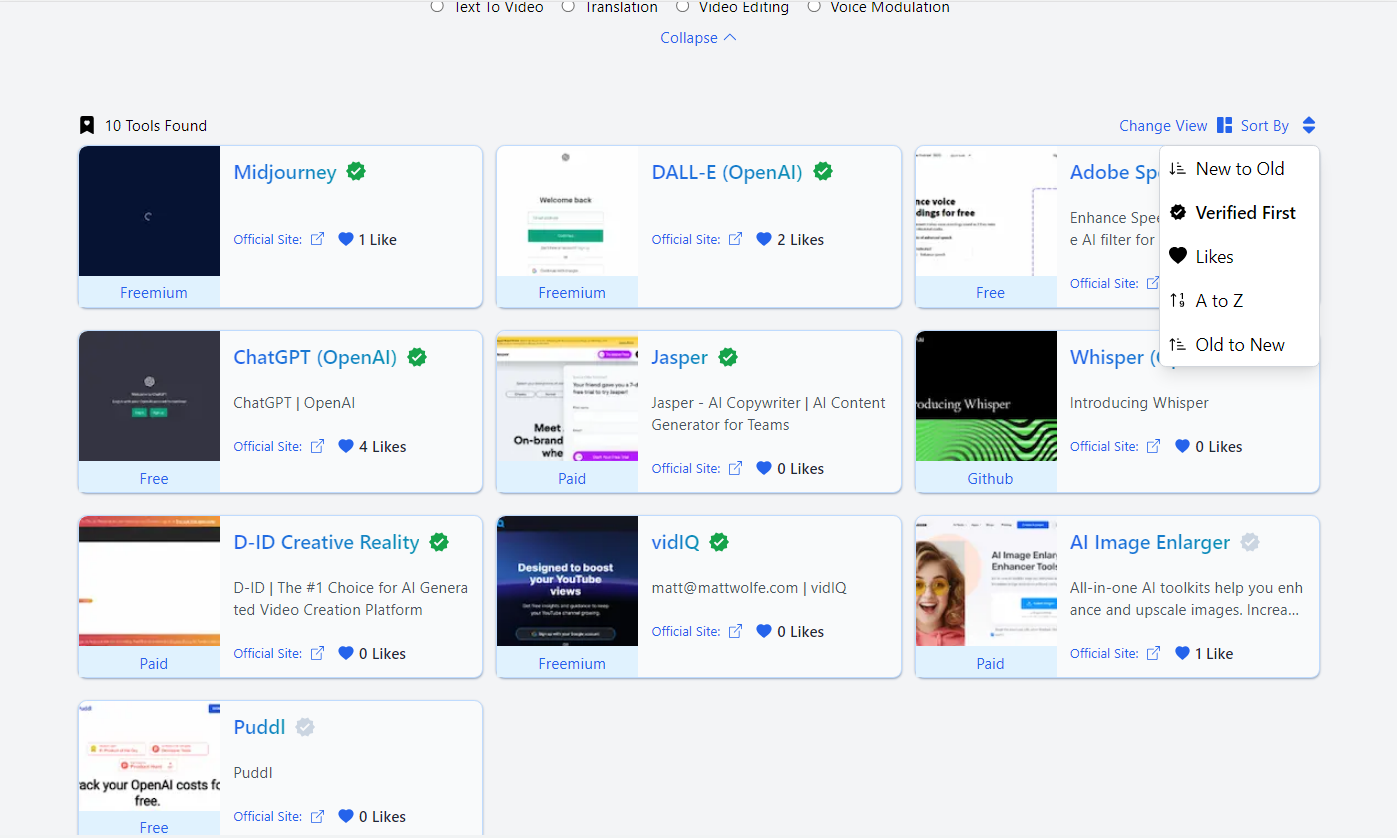Click the grid Change View icon
Image resolution: width=1397 pixels, height=838 pixels.
[x=1225, y=125]
